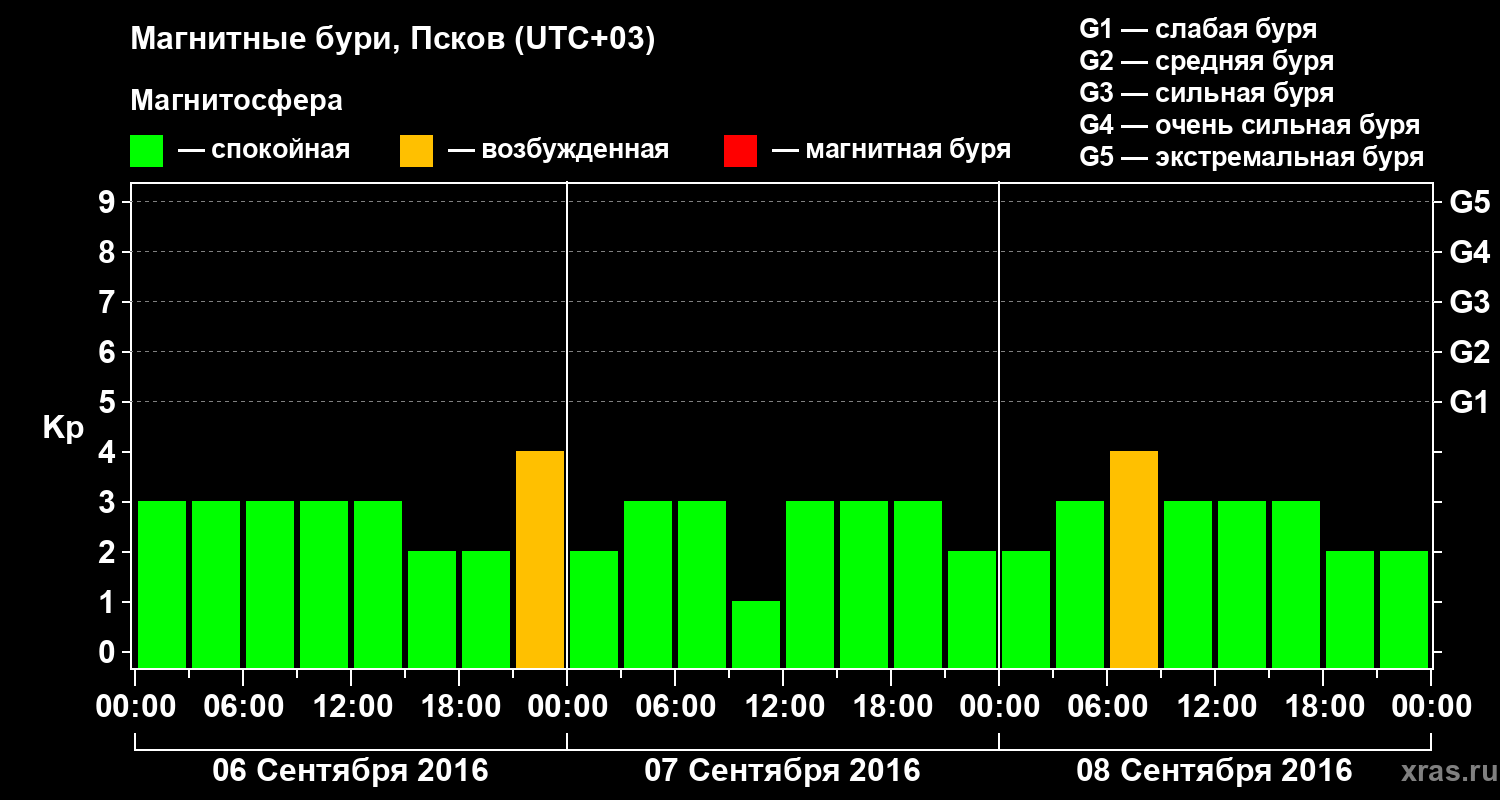Click the red 'магнитная буря' legend swatch
The width and height of the screenshot is (1500, 800).
pyautogui.click(x=740, y=151)
